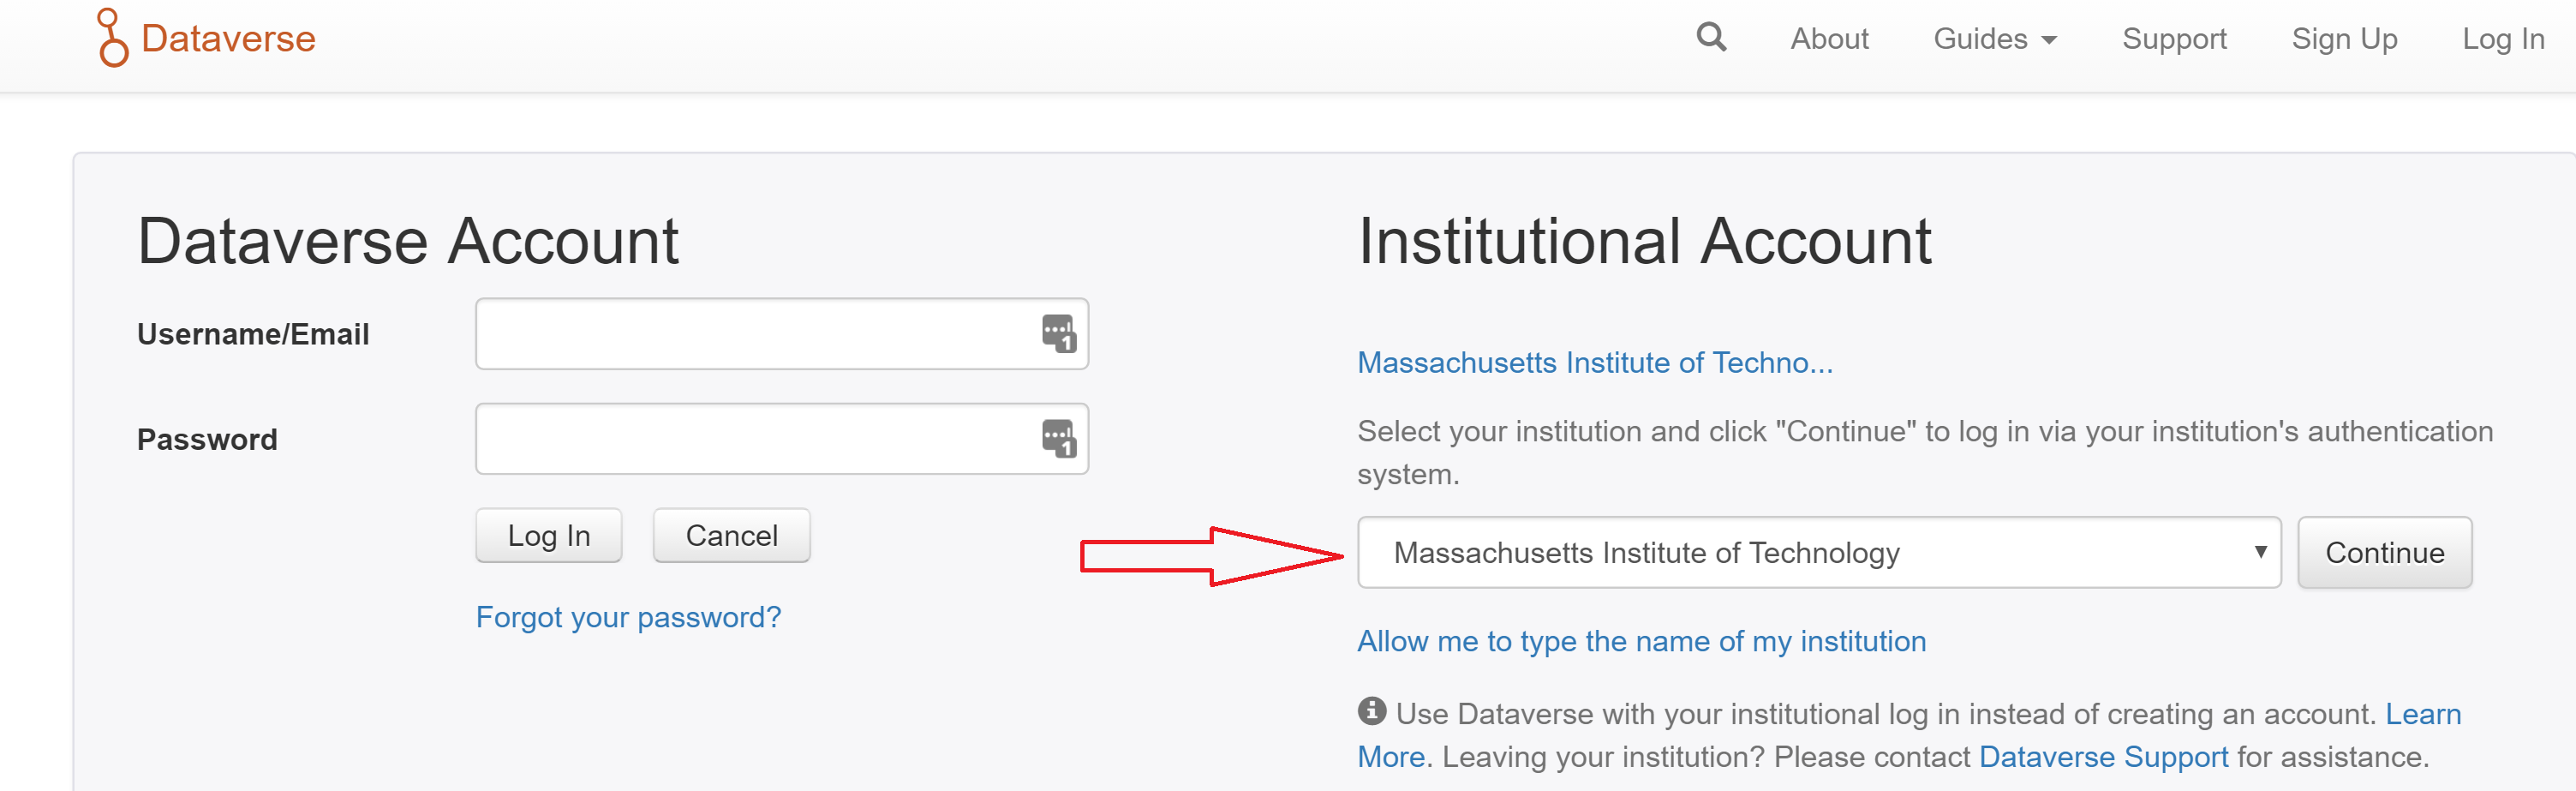This screenshot has width=2576, height=791.
Task: Click the Log In form button
Action: (549, 536)
